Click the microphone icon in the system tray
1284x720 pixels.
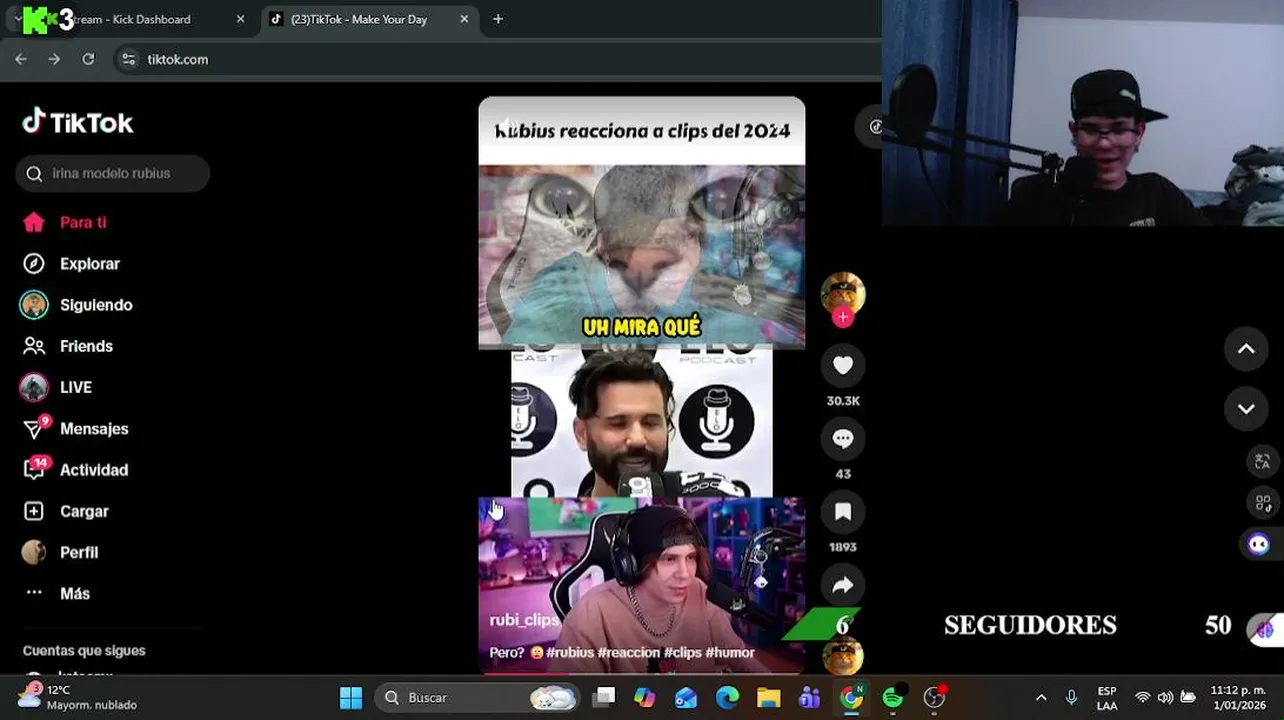1071,697
